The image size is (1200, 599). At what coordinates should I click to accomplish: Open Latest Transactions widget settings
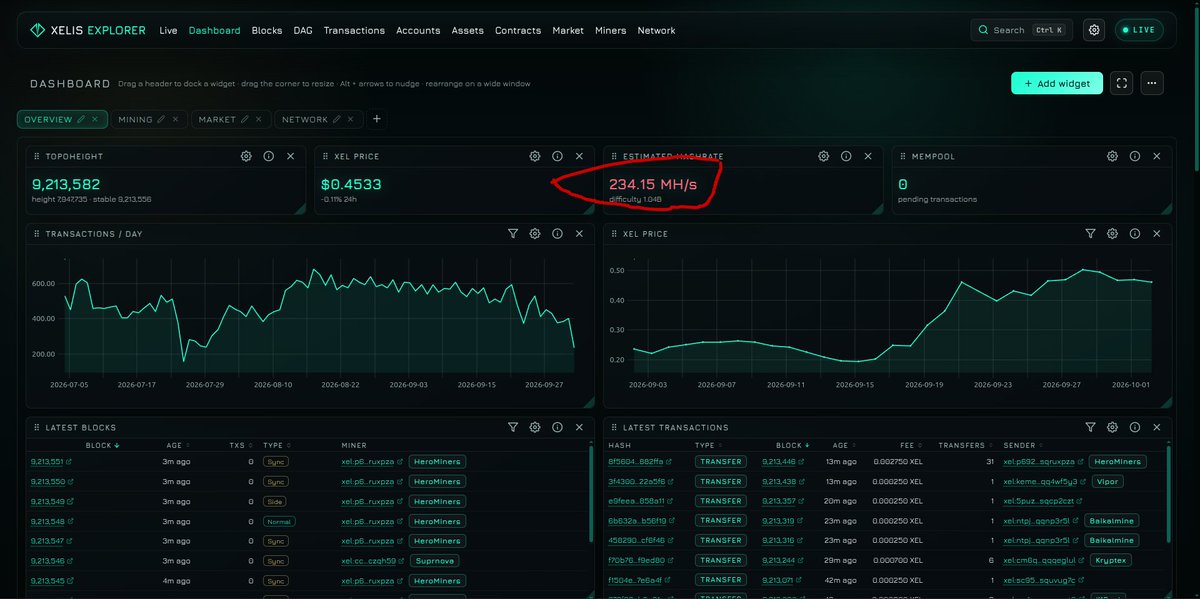[x=1113, y=427]
